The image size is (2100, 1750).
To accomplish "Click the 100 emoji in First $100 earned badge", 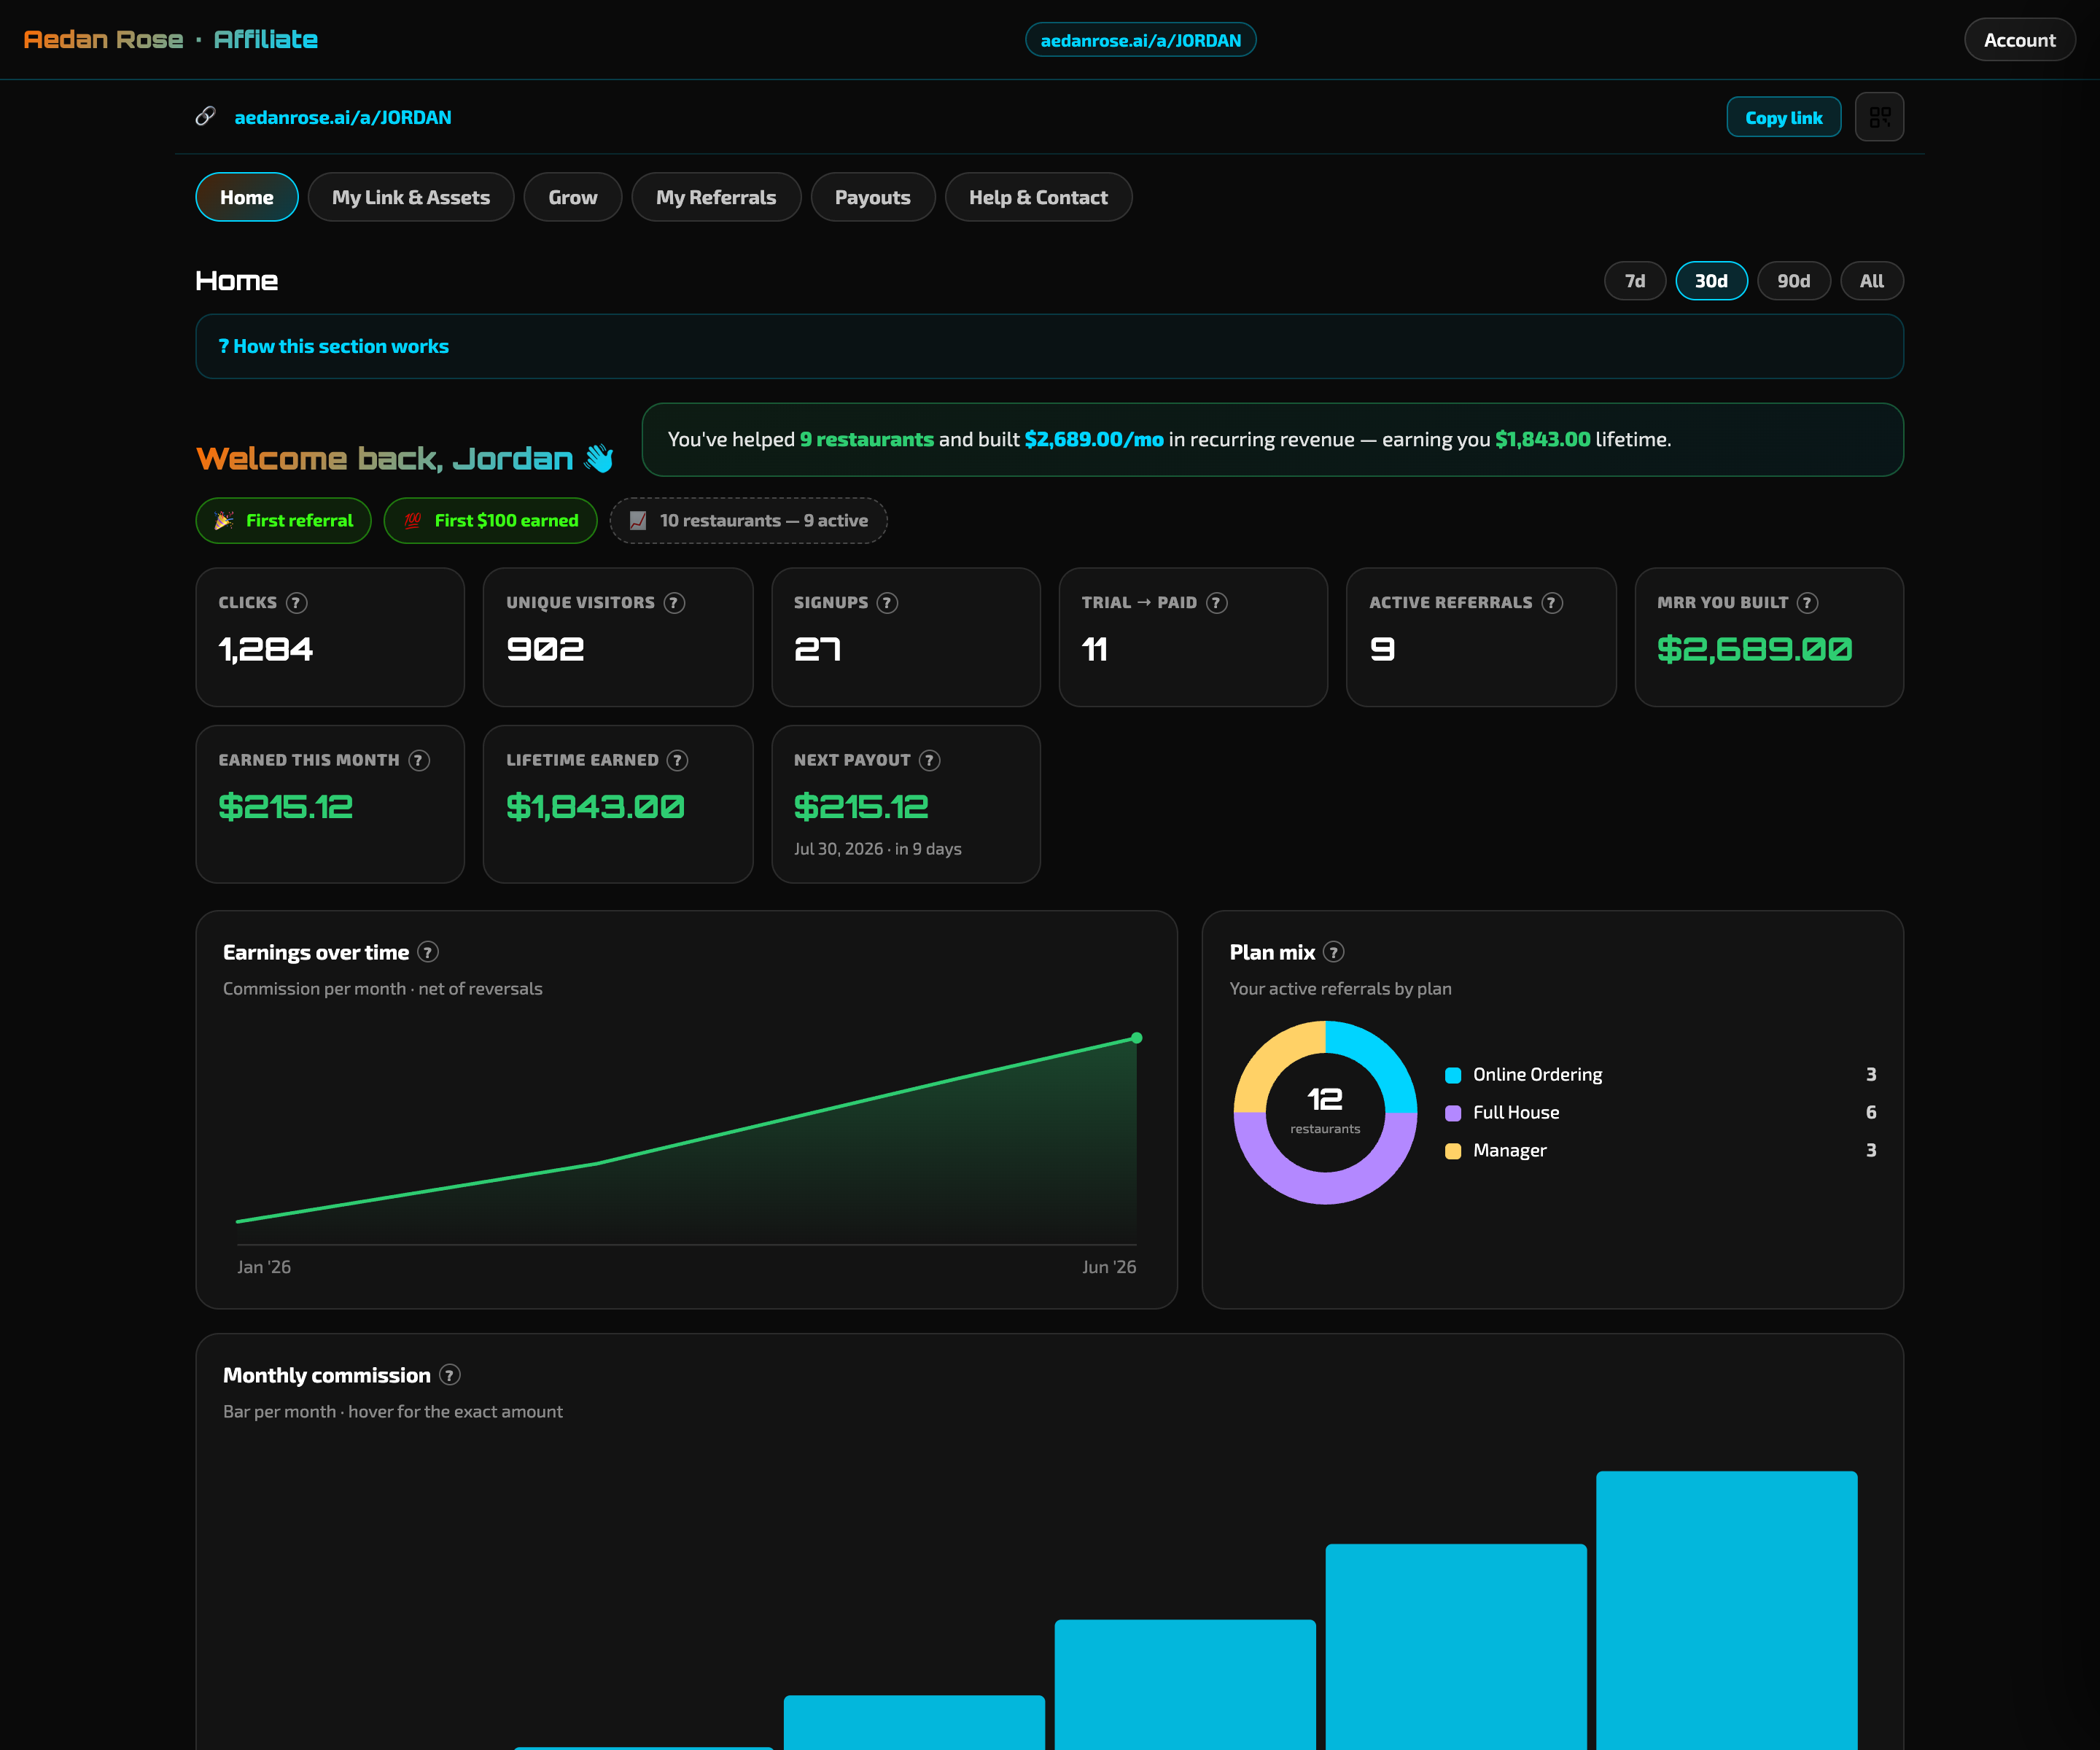I will point(412,520).
